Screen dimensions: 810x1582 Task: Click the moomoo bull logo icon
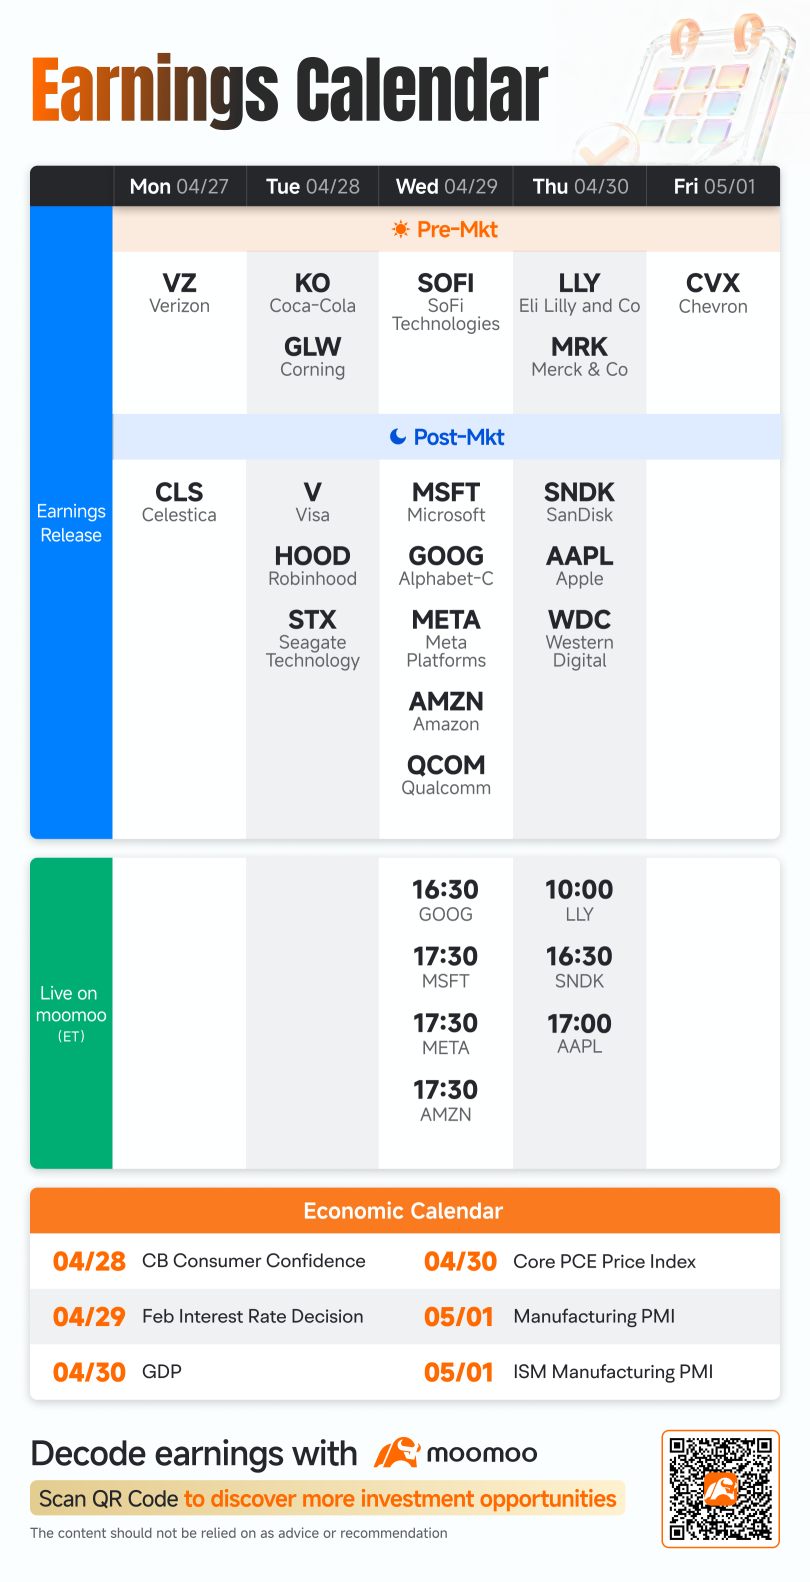click(397, 1453)
